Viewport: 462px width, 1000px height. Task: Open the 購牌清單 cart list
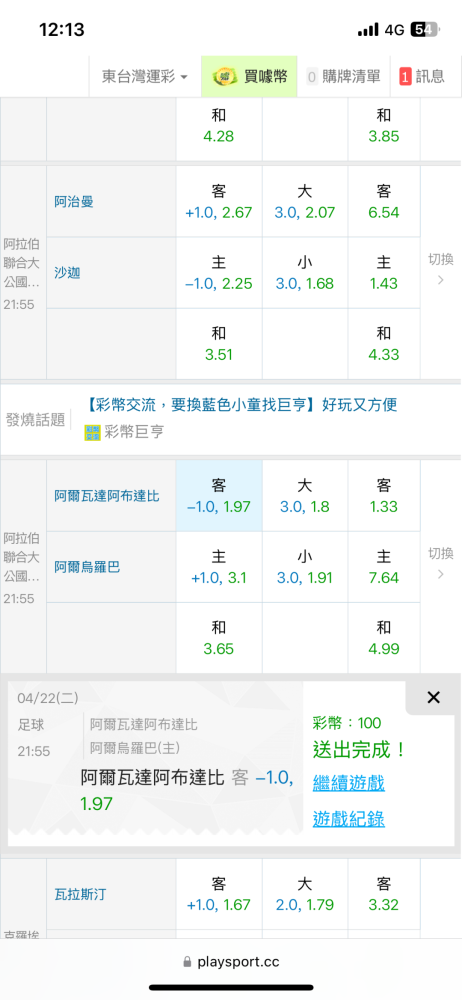[343, 77]
